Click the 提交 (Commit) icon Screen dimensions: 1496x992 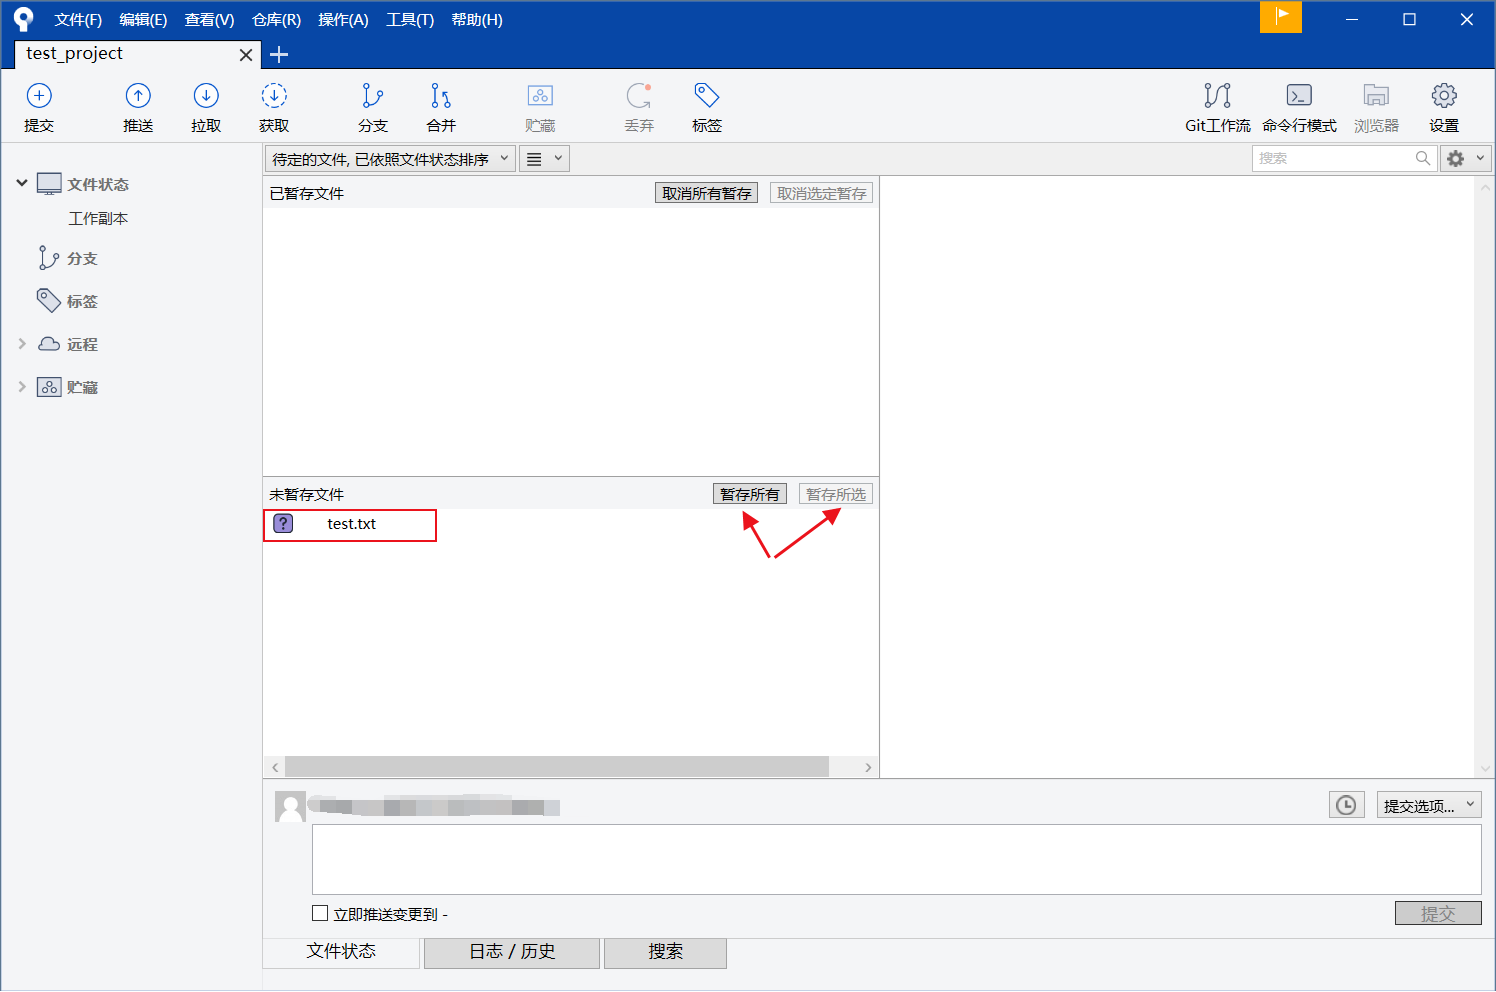click(x=39, y=106)
